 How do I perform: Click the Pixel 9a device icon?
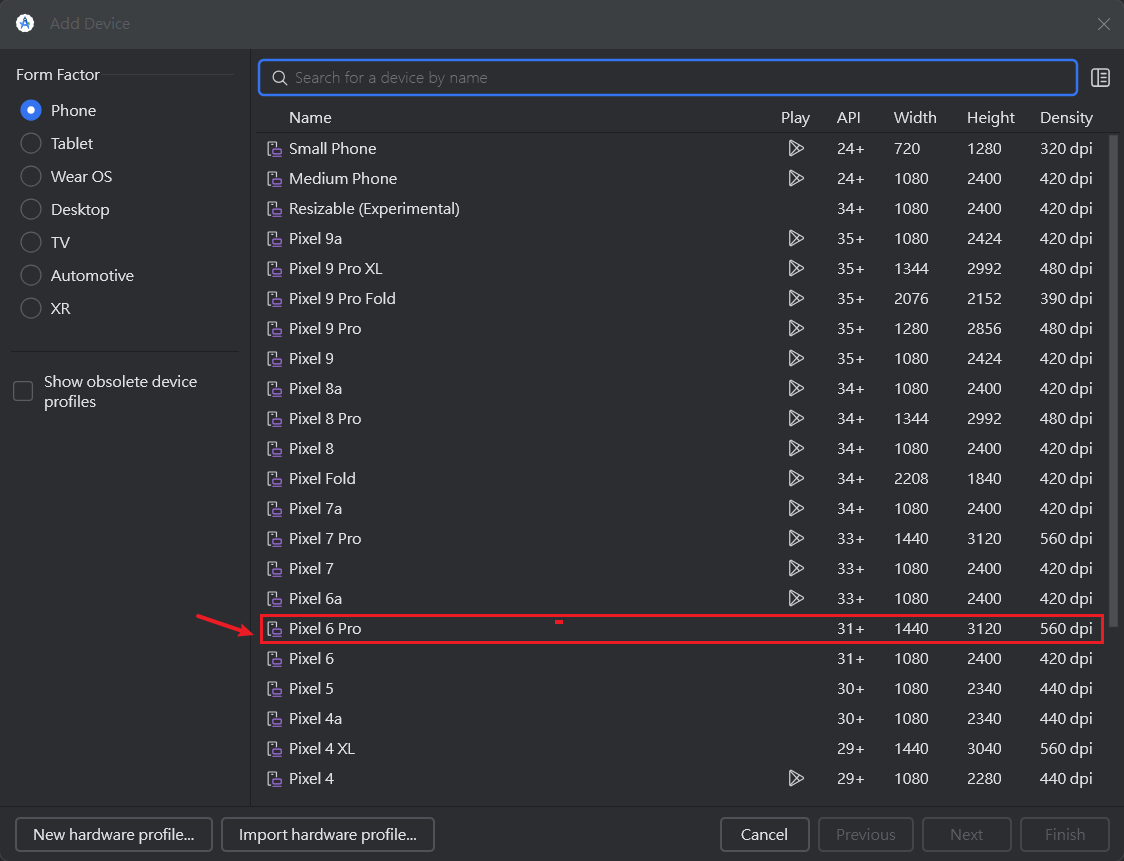tap(274, 239)
